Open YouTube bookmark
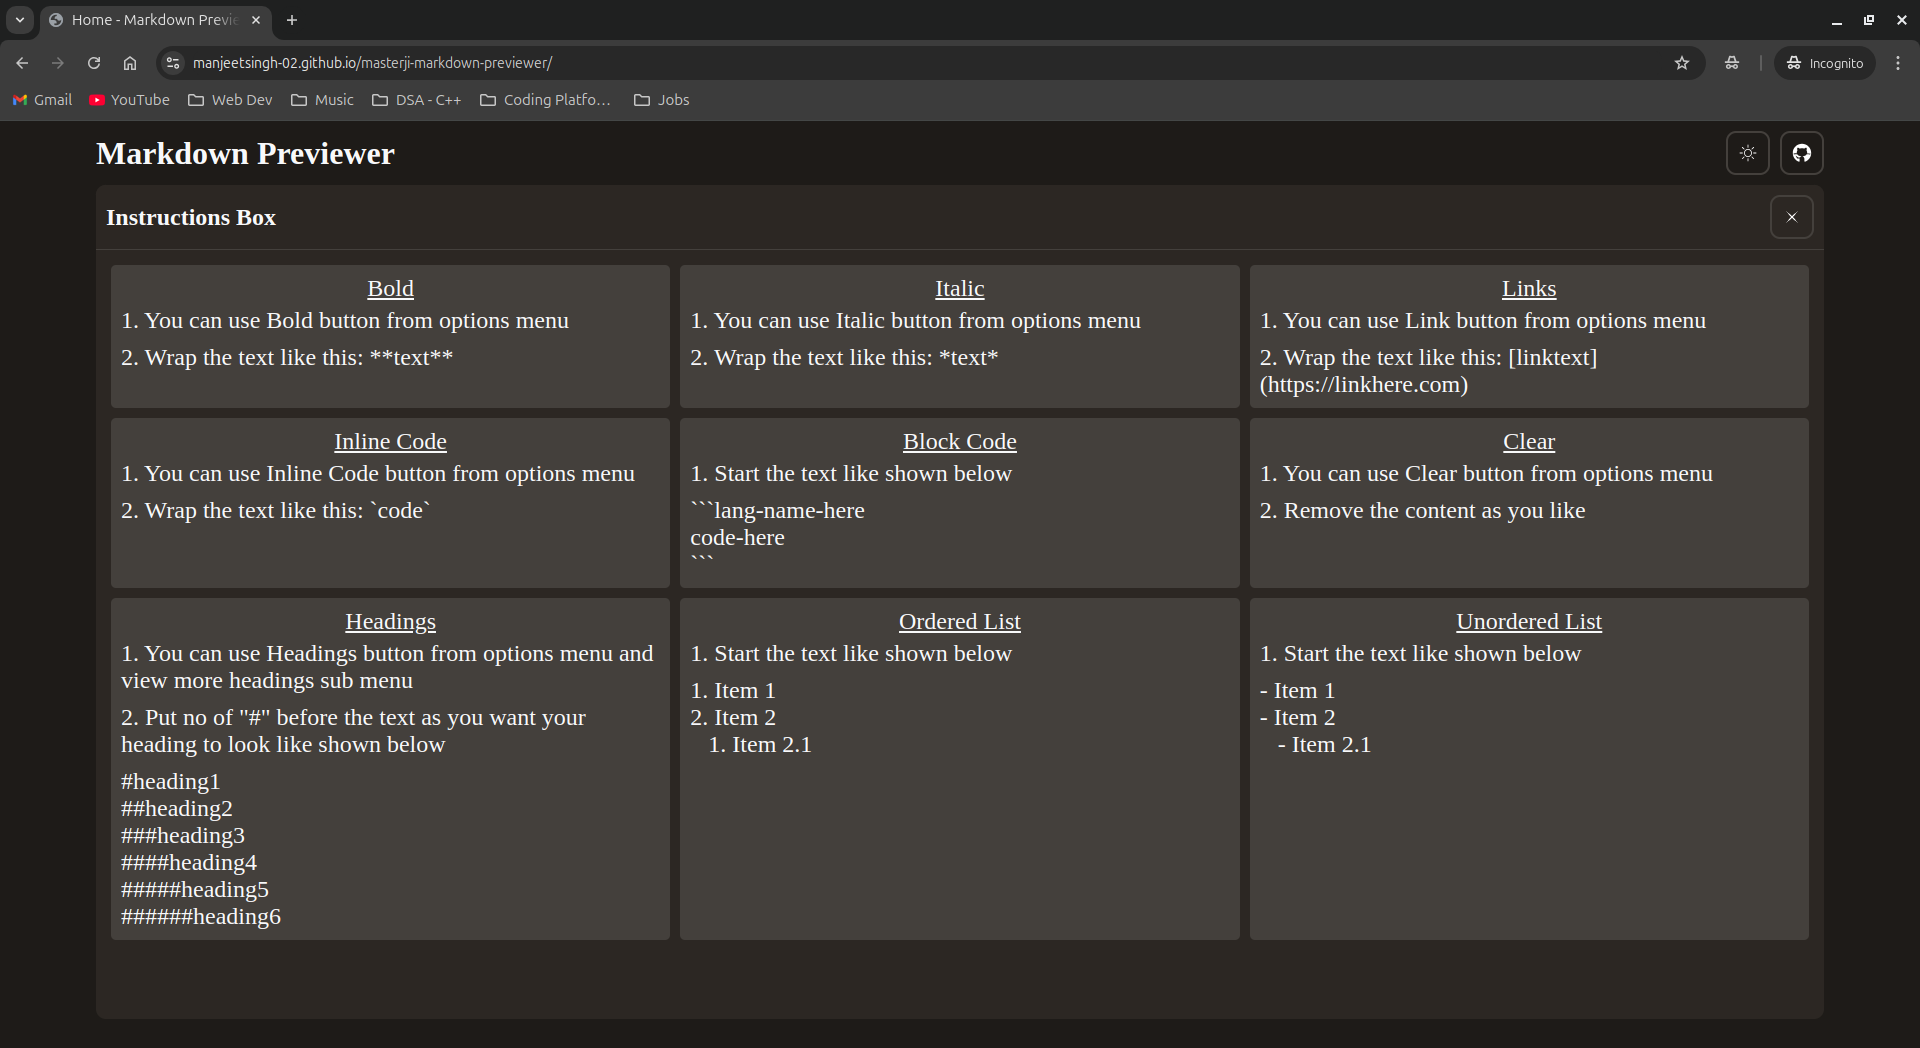1920x1048 pixels. click(x=130, y=100)
